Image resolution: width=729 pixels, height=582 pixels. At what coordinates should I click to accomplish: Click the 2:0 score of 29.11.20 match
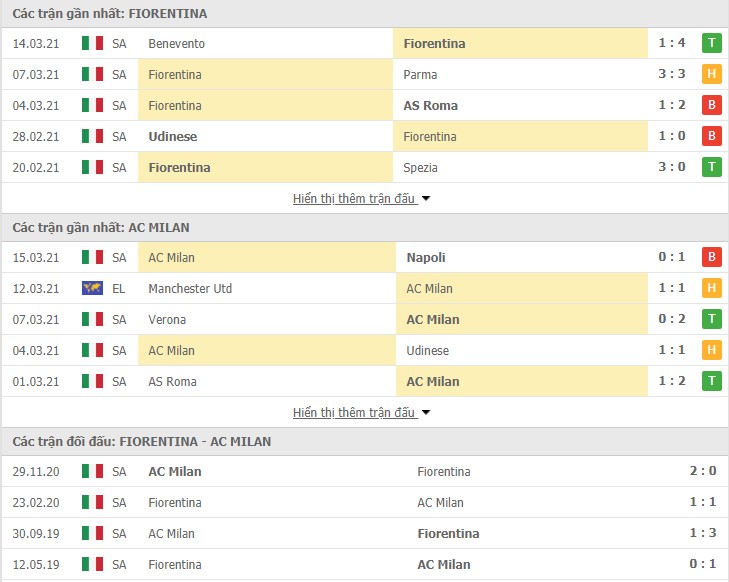click(x=702, y=471)
